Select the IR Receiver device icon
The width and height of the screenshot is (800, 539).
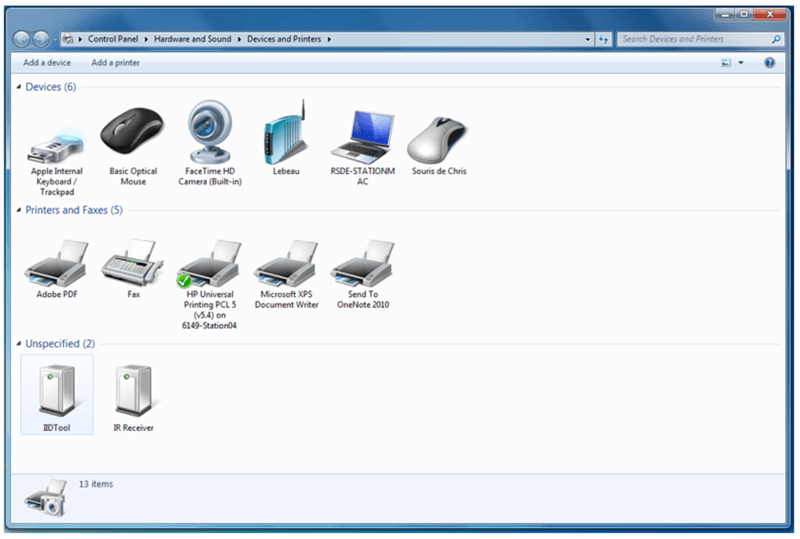point(133,390)
